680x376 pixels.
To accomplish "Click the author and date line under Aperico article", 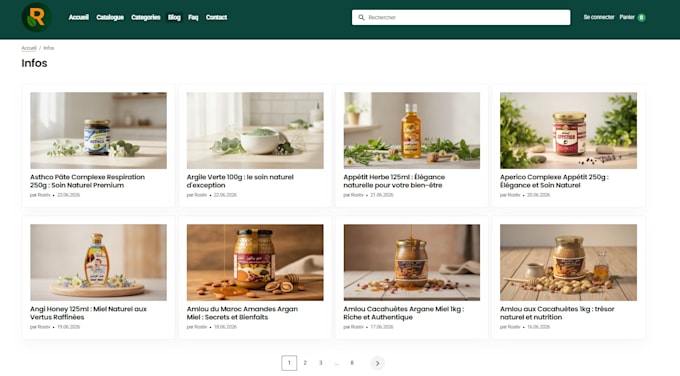I will (x=525, y=195).
